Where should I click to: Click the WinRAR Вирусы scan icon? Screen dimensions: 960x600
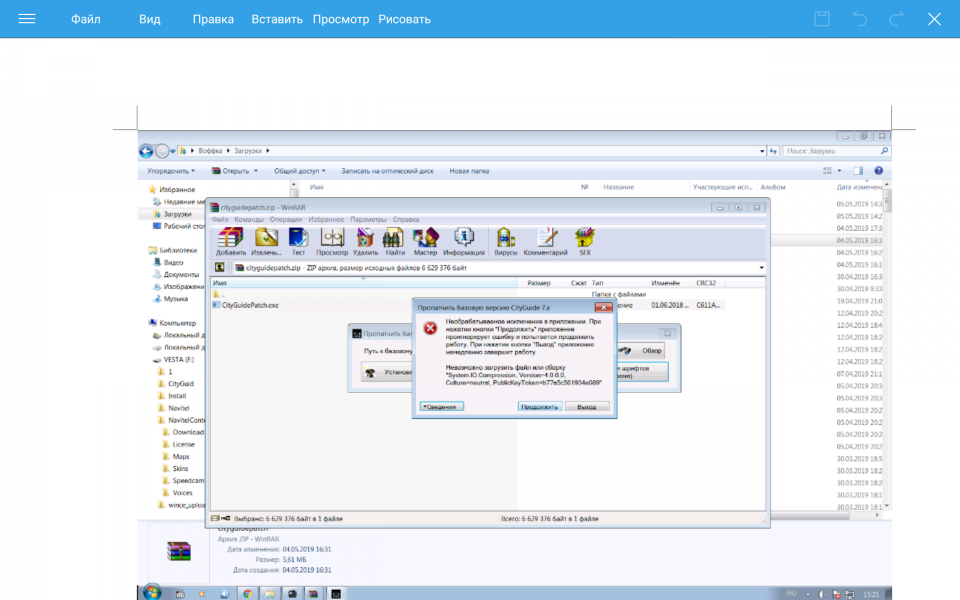click(506, 241)
